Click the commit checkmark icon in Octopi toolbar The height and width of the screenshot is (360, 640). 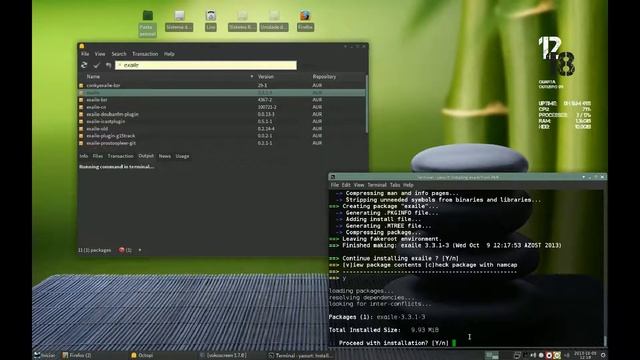click(96, 65)
